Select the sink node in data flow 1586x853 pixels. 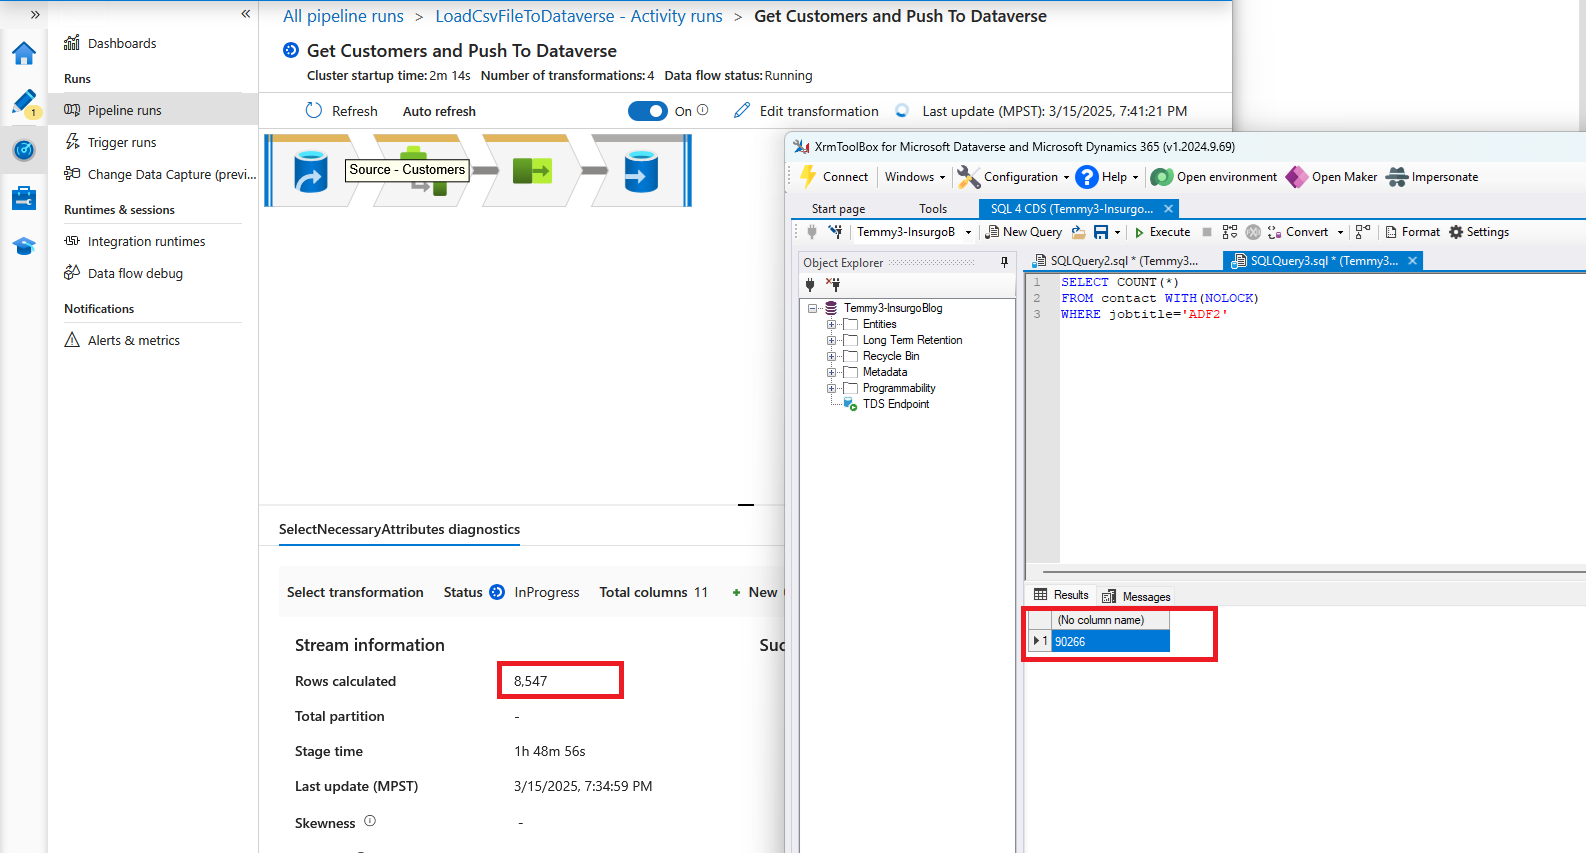tap(641, 171)
